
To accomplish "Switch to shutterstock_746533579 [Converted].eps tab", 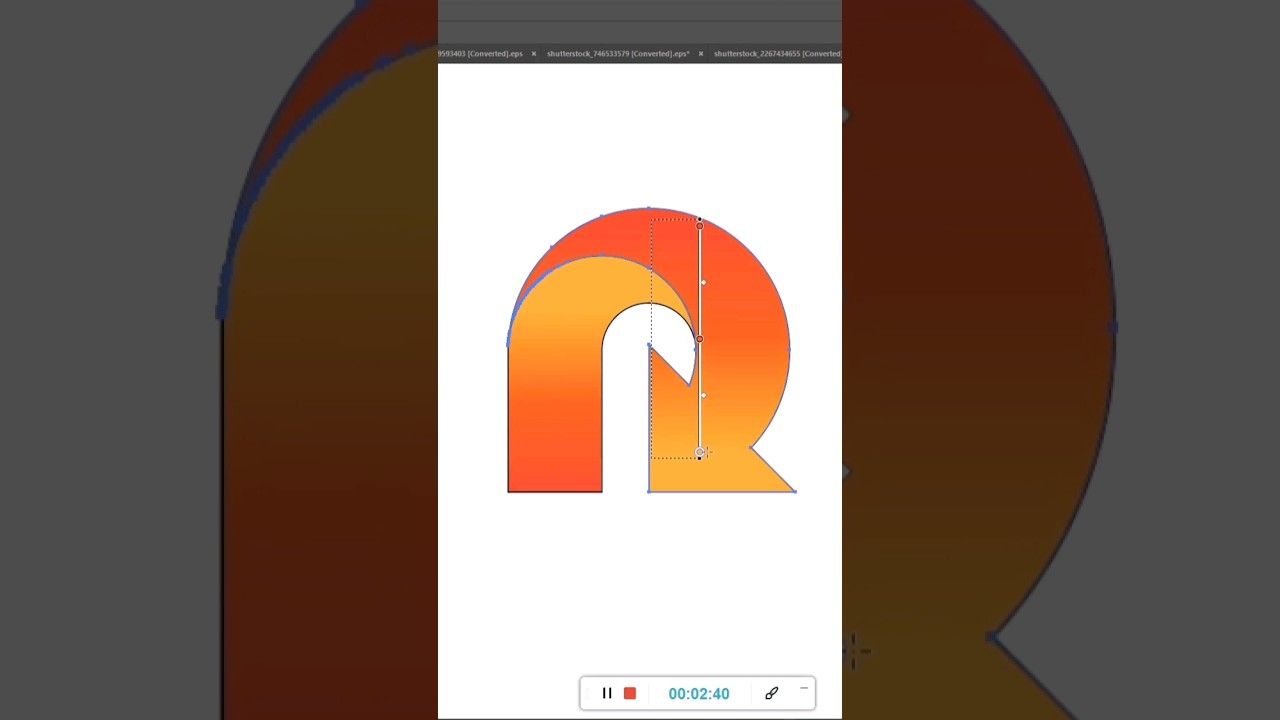I will [618, 54].
